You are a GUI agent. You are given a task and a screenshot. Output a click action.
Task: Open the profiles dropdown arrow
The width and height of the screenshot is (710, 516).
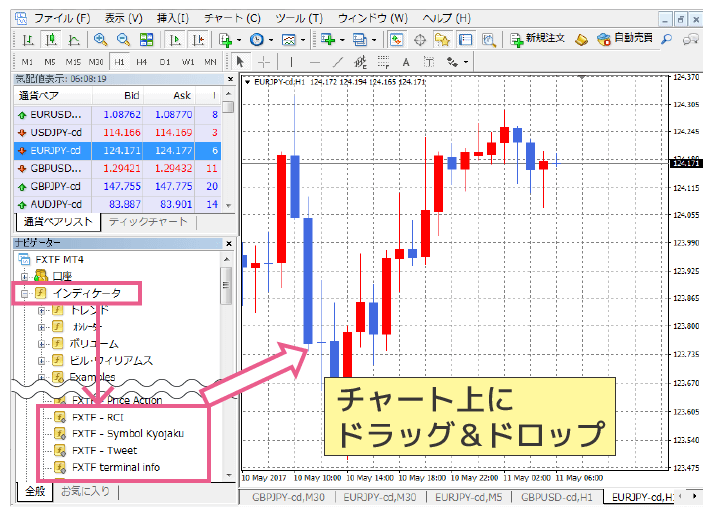[x=374, y=40]
